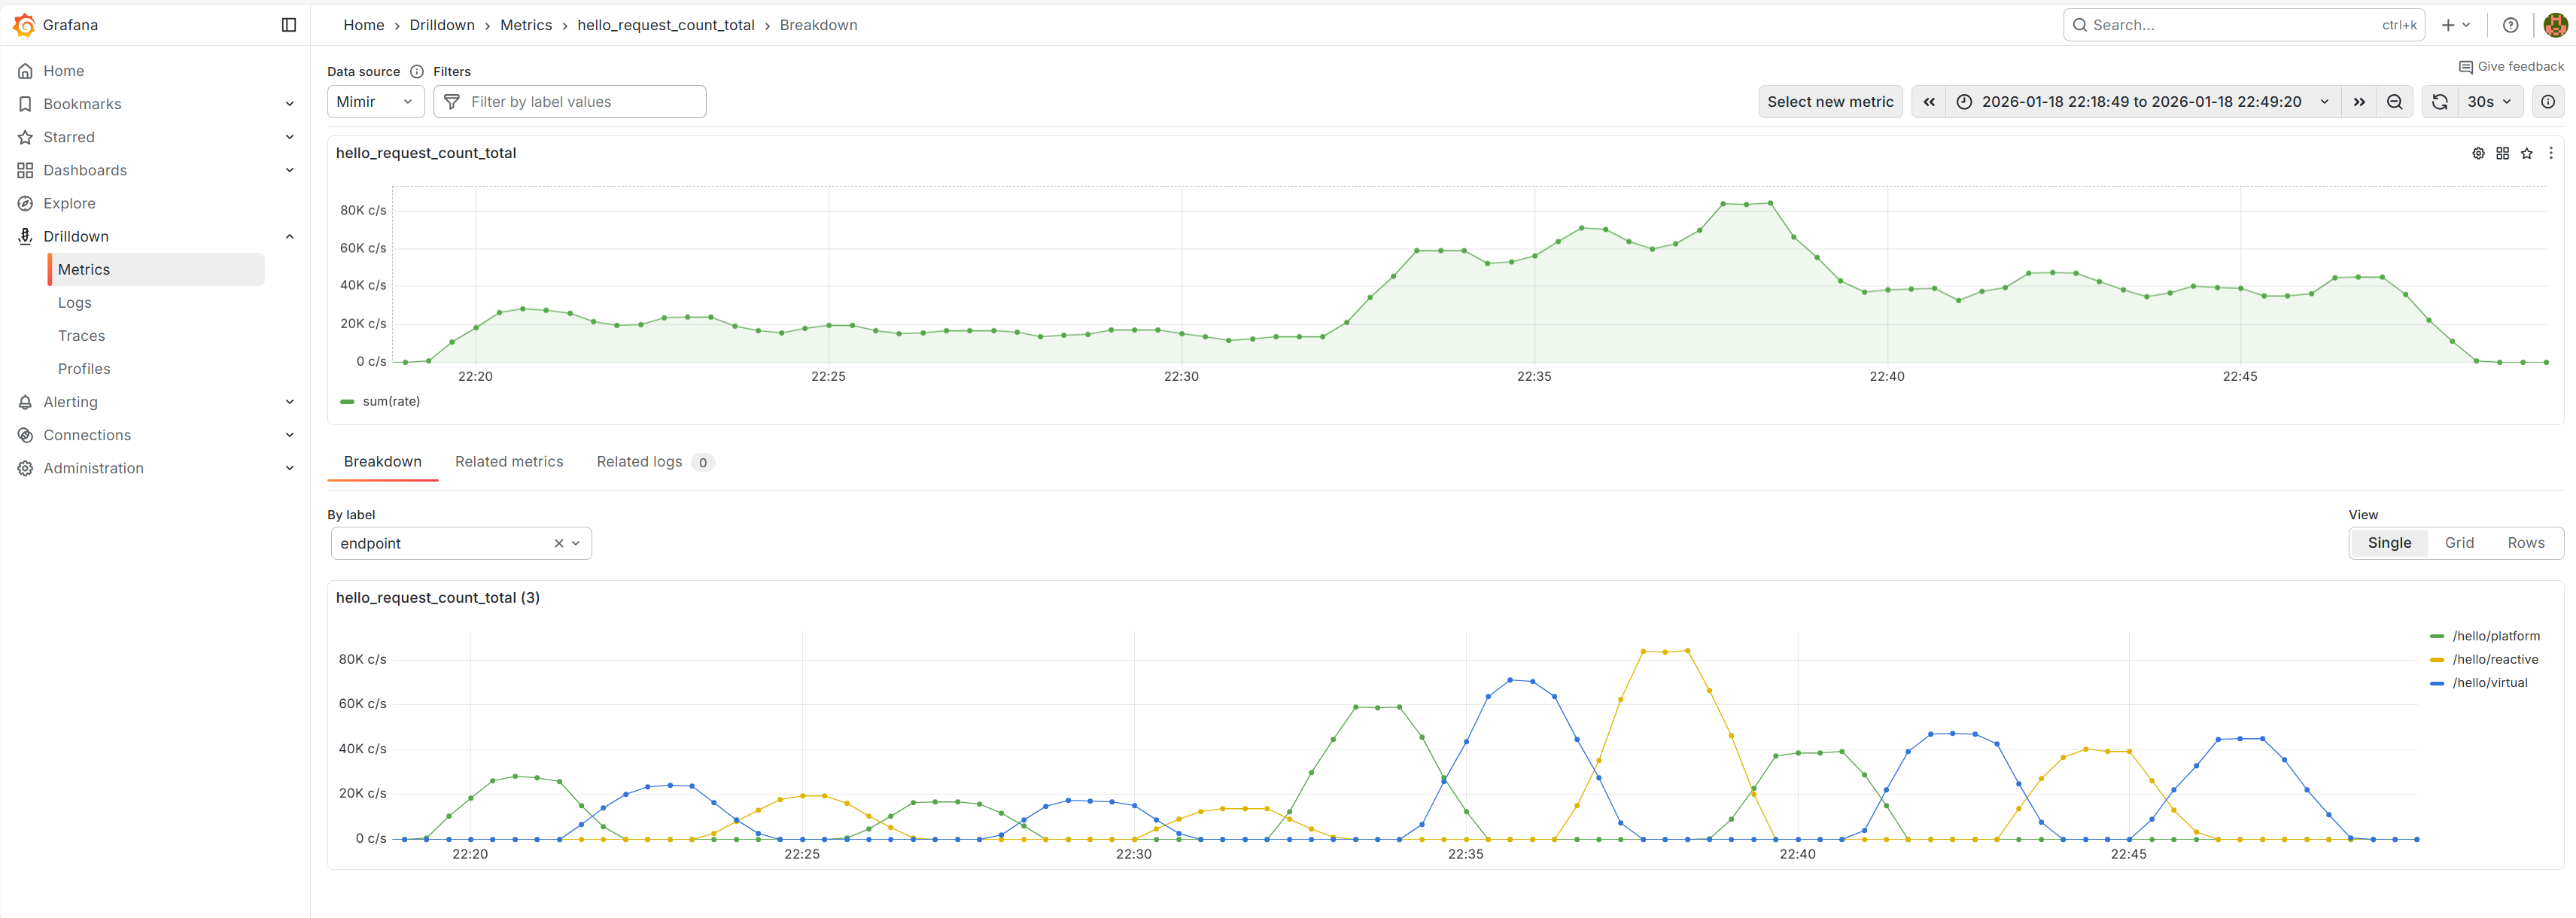This screenshot has height=918, width=2576.
Task: Click the Explore compass icon in sidebar
Action: [25, 203]
